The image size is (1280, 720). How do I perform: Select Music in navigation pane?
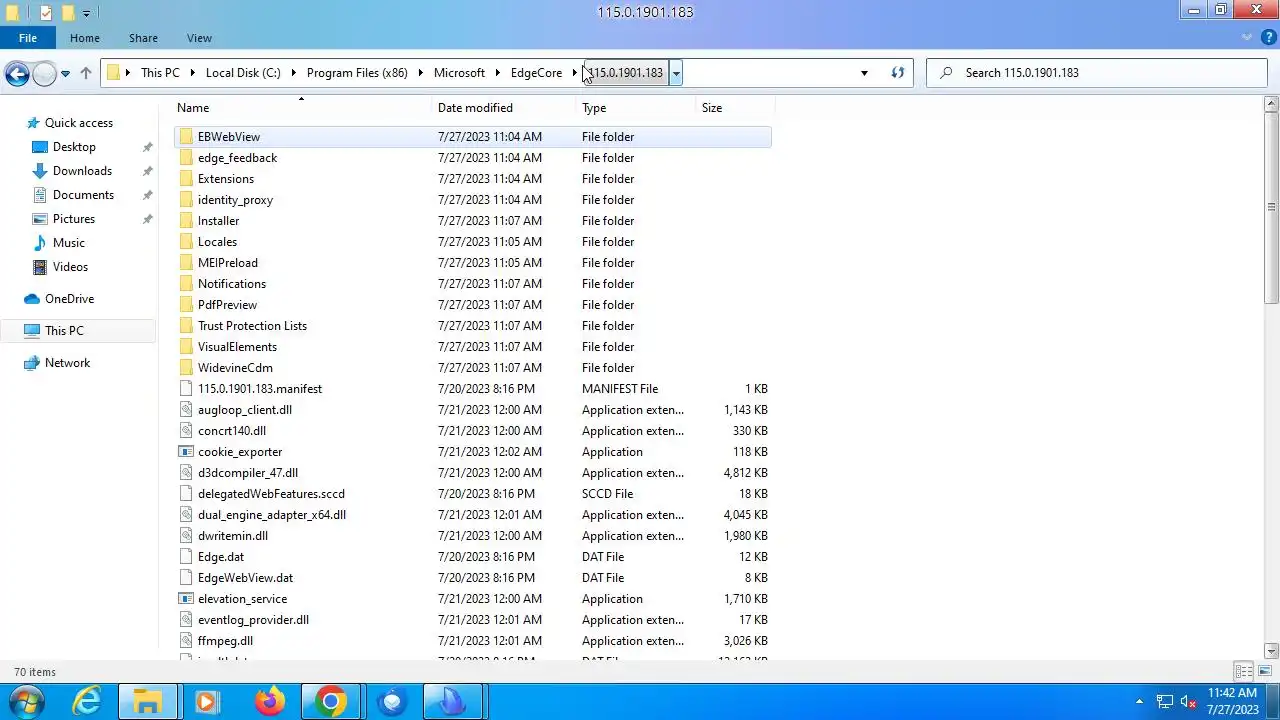pyautogui.click(x=69, y=243)
